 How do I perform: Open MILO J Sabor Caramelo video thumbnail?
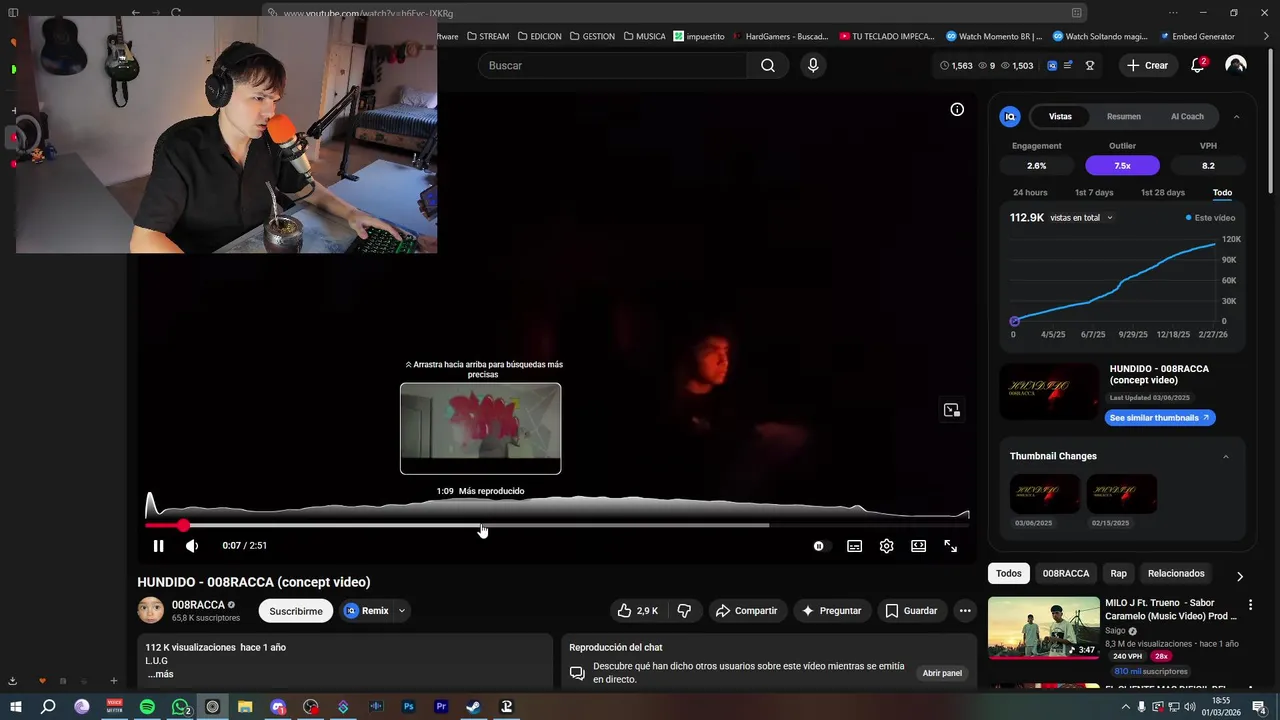[1044, 628]
